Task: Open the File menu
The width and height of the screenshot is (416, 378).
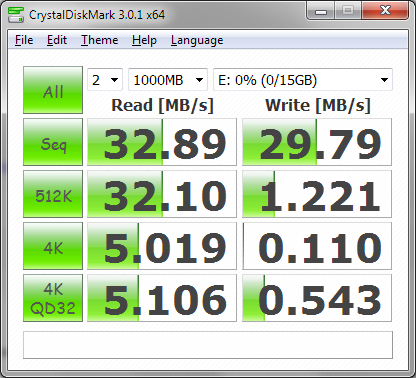Action: point(24,40)
